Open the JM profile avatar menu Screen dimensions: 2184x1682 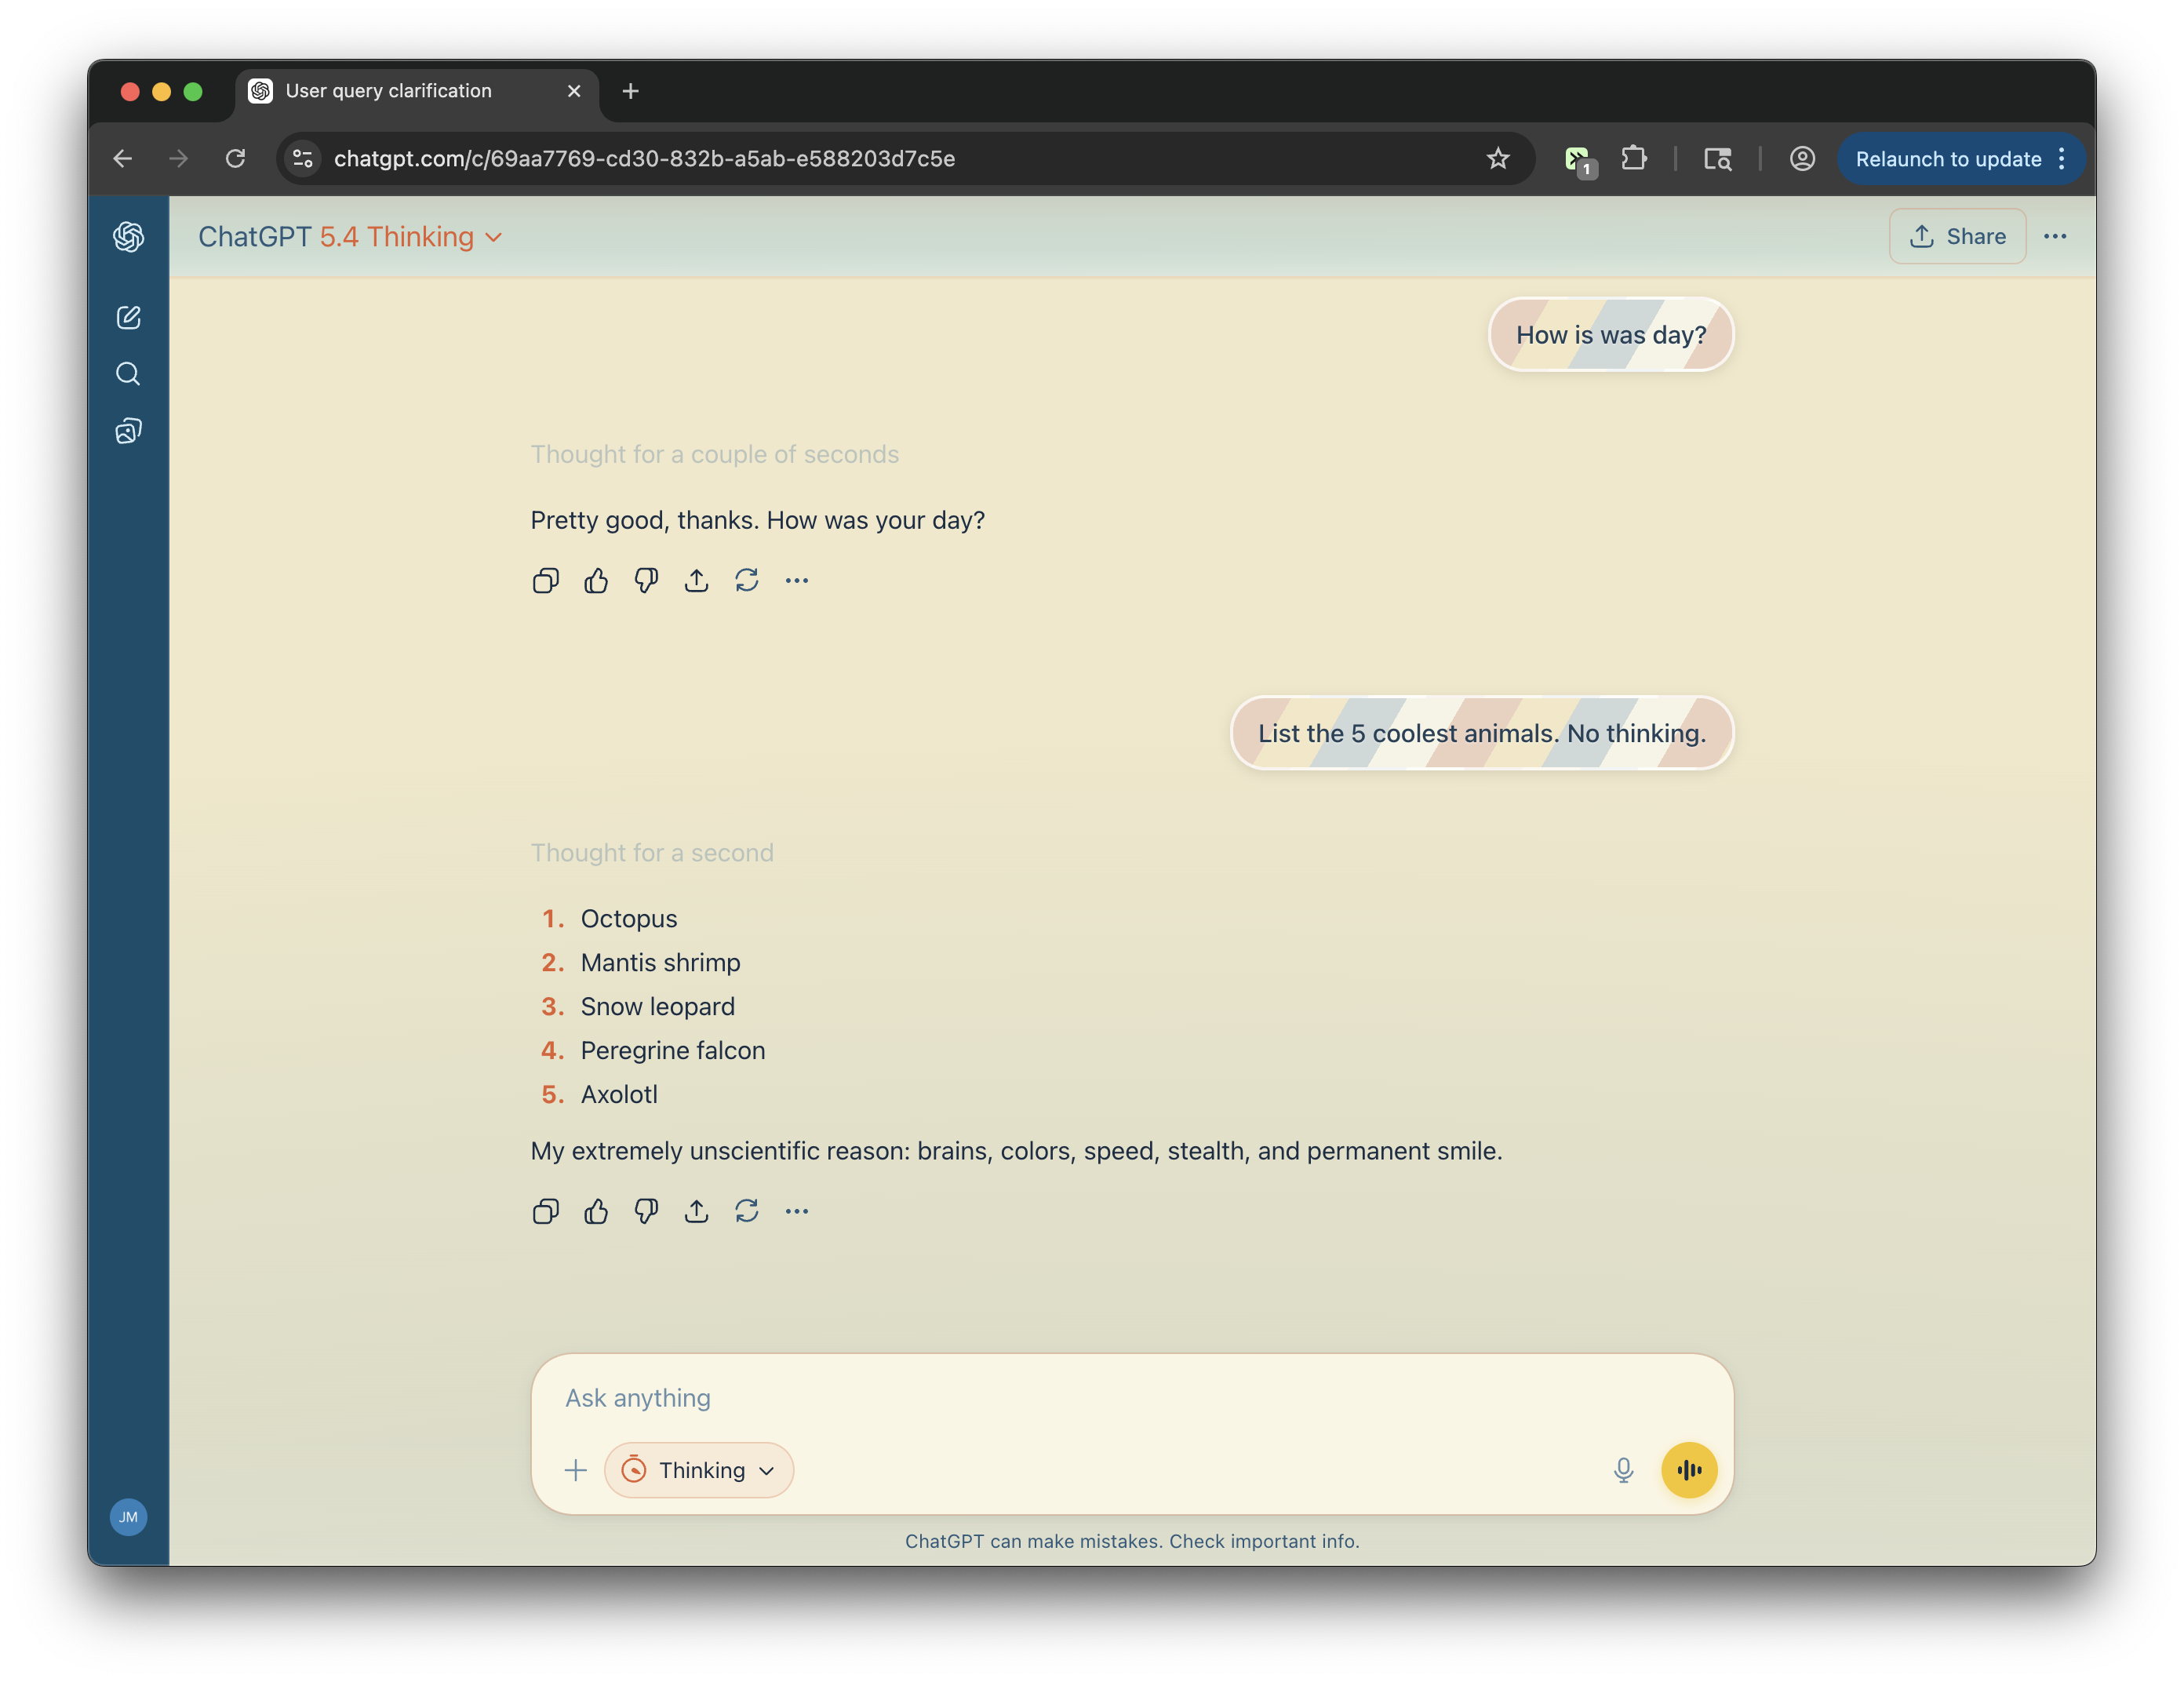[128, 1516]
